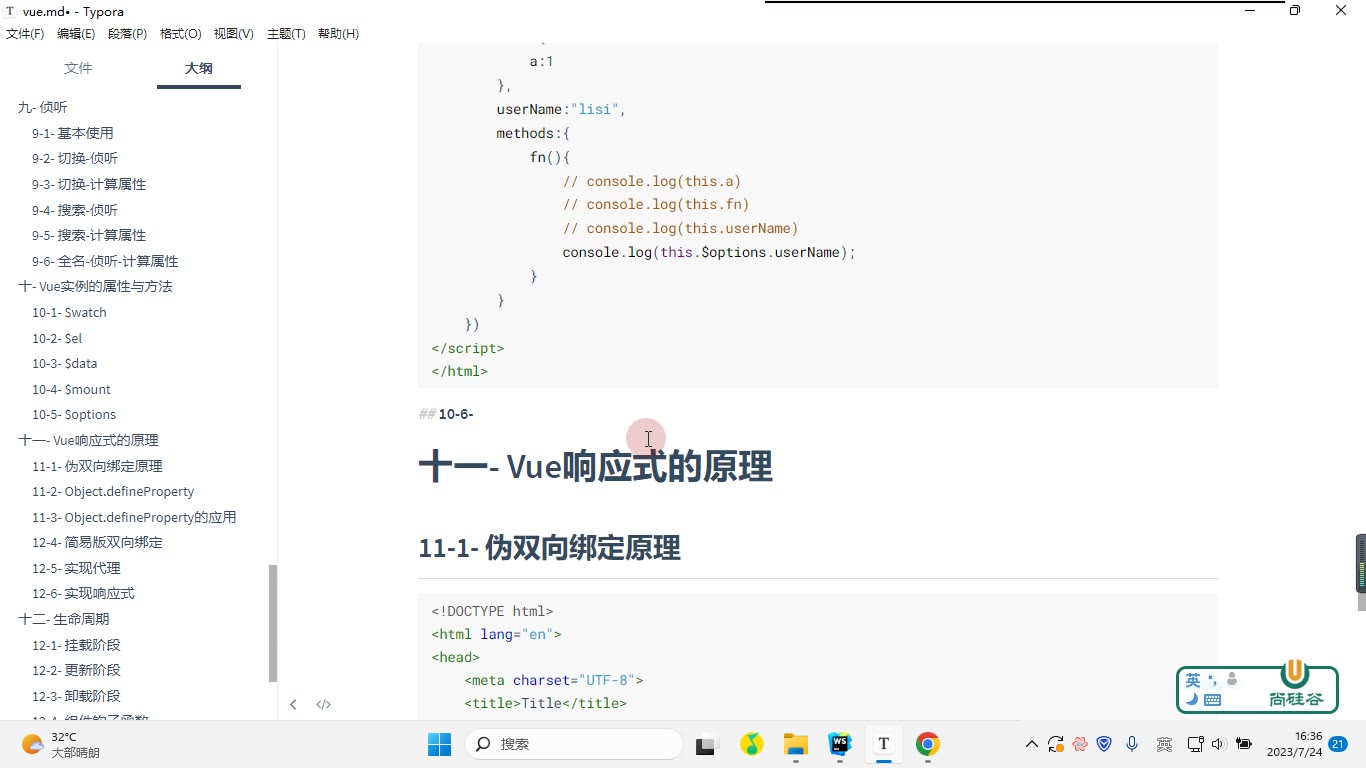Navigate to 十二- 生命周期 heading

click(64, 619)
